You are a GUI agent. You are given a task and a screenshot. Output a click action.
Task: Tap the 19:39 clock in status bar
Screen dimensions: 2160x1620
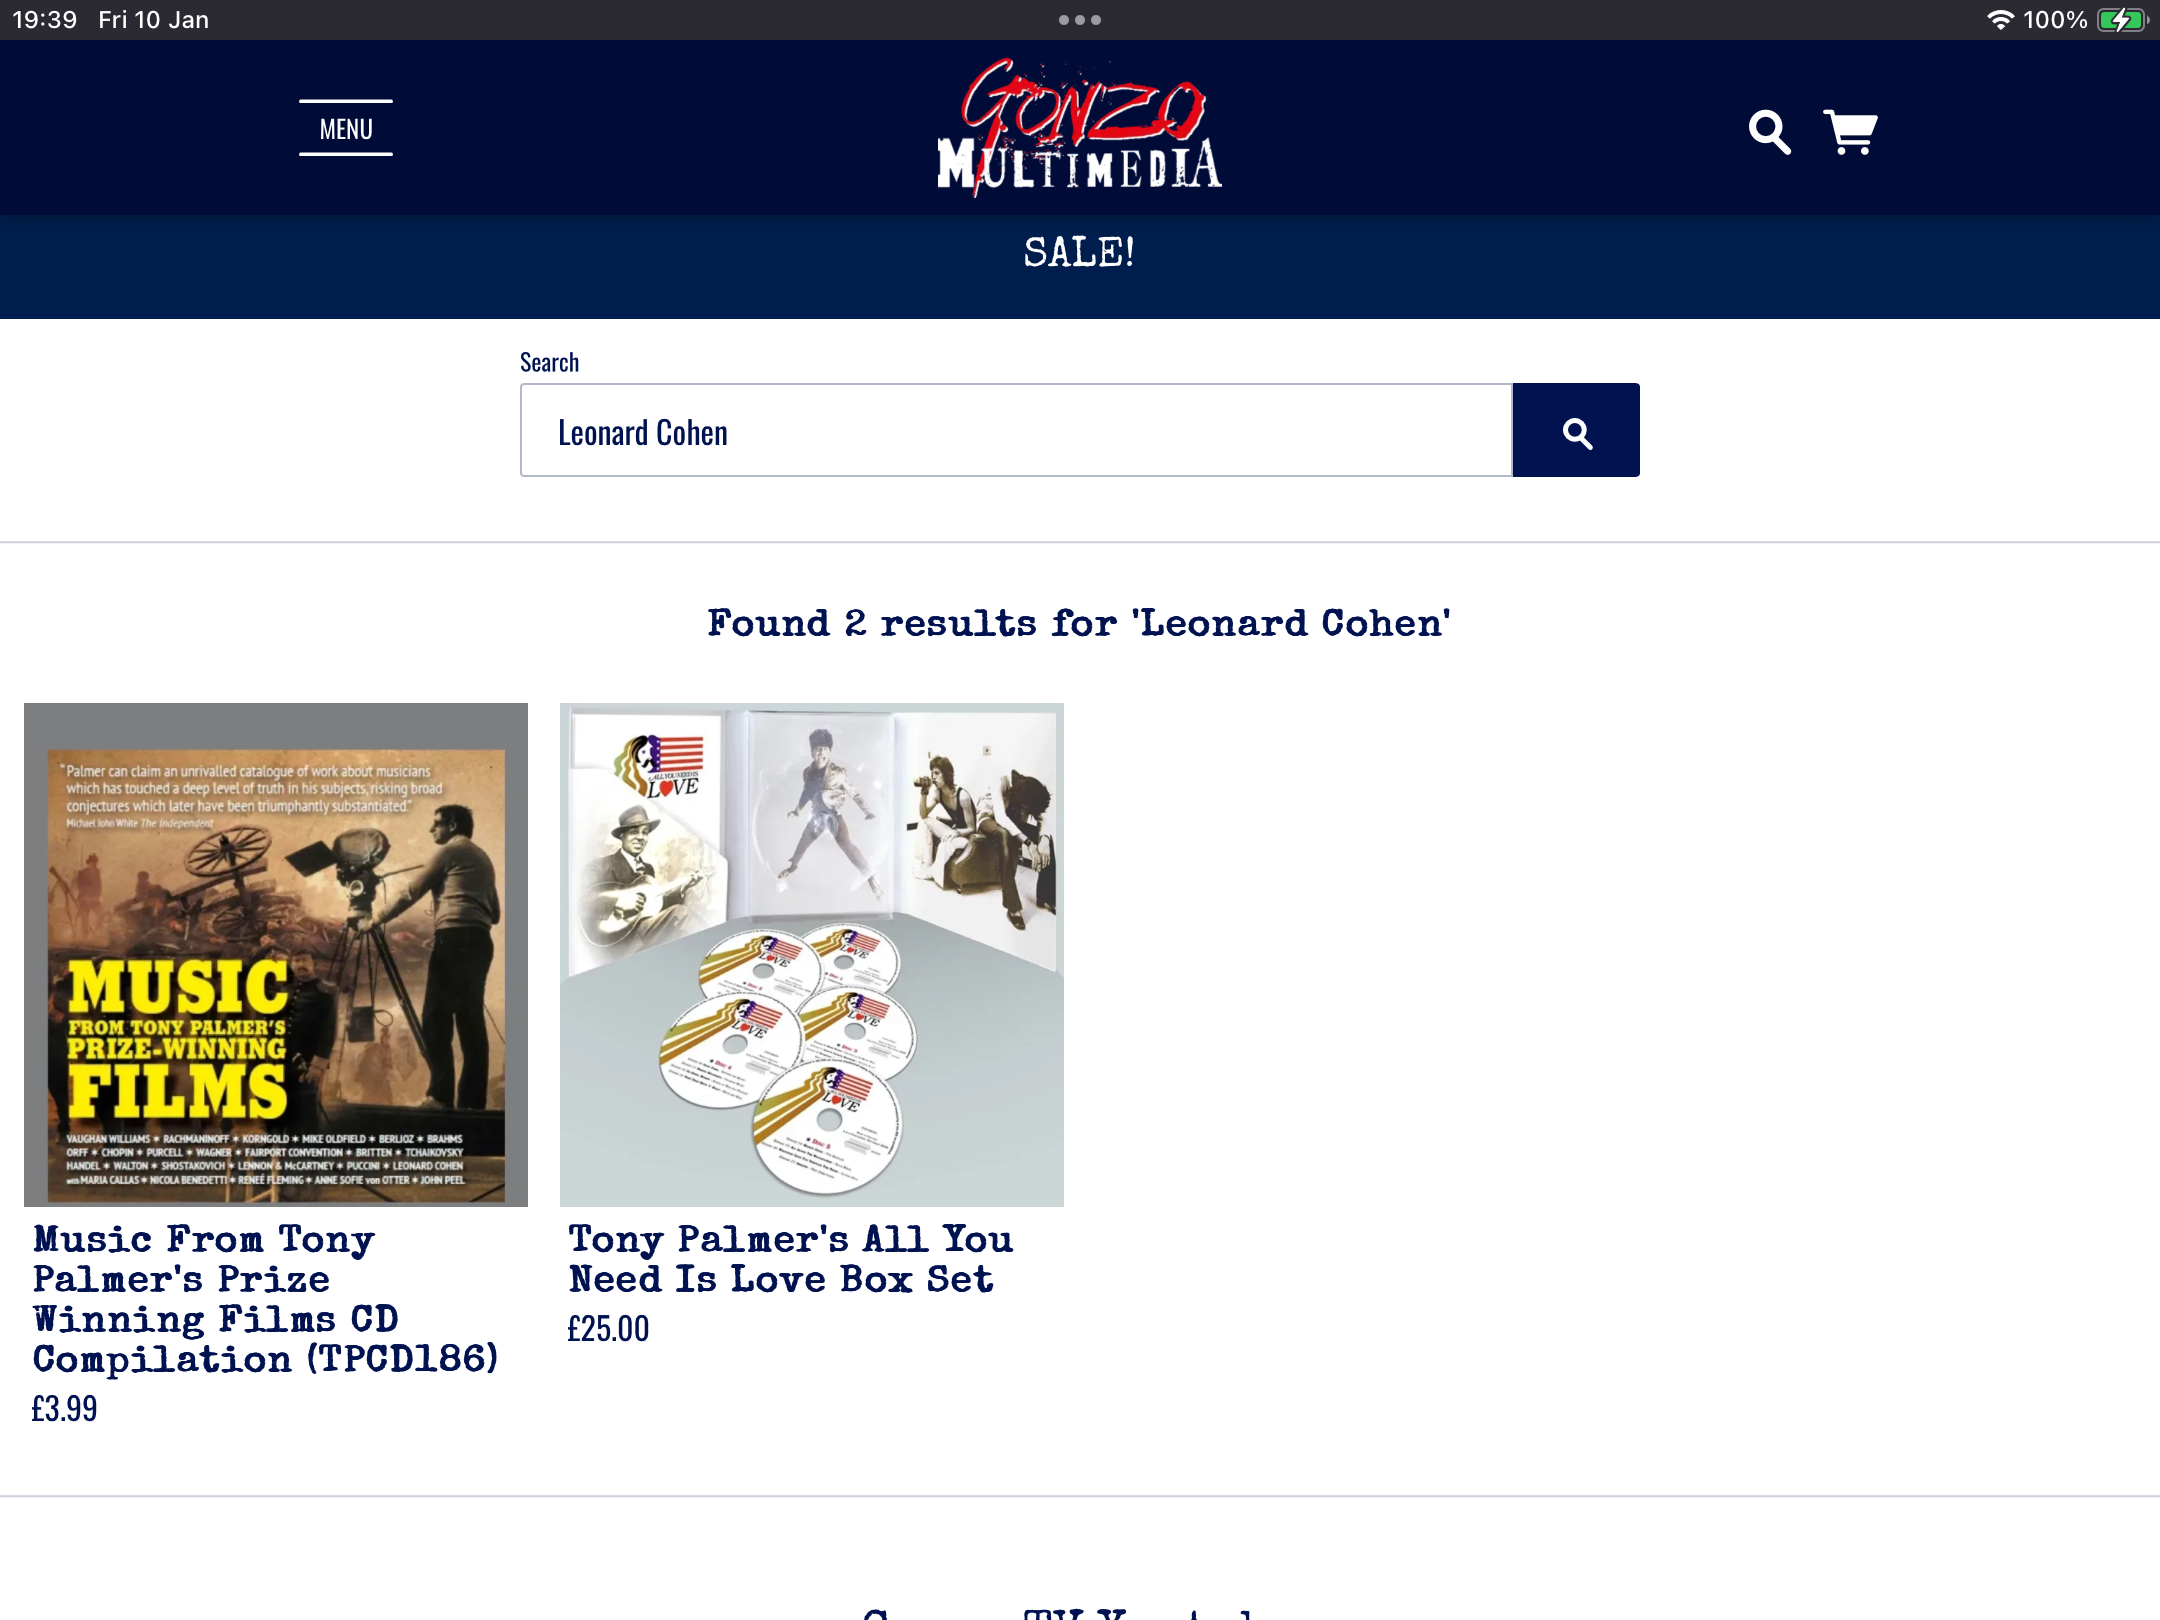(x=45, y=20)
